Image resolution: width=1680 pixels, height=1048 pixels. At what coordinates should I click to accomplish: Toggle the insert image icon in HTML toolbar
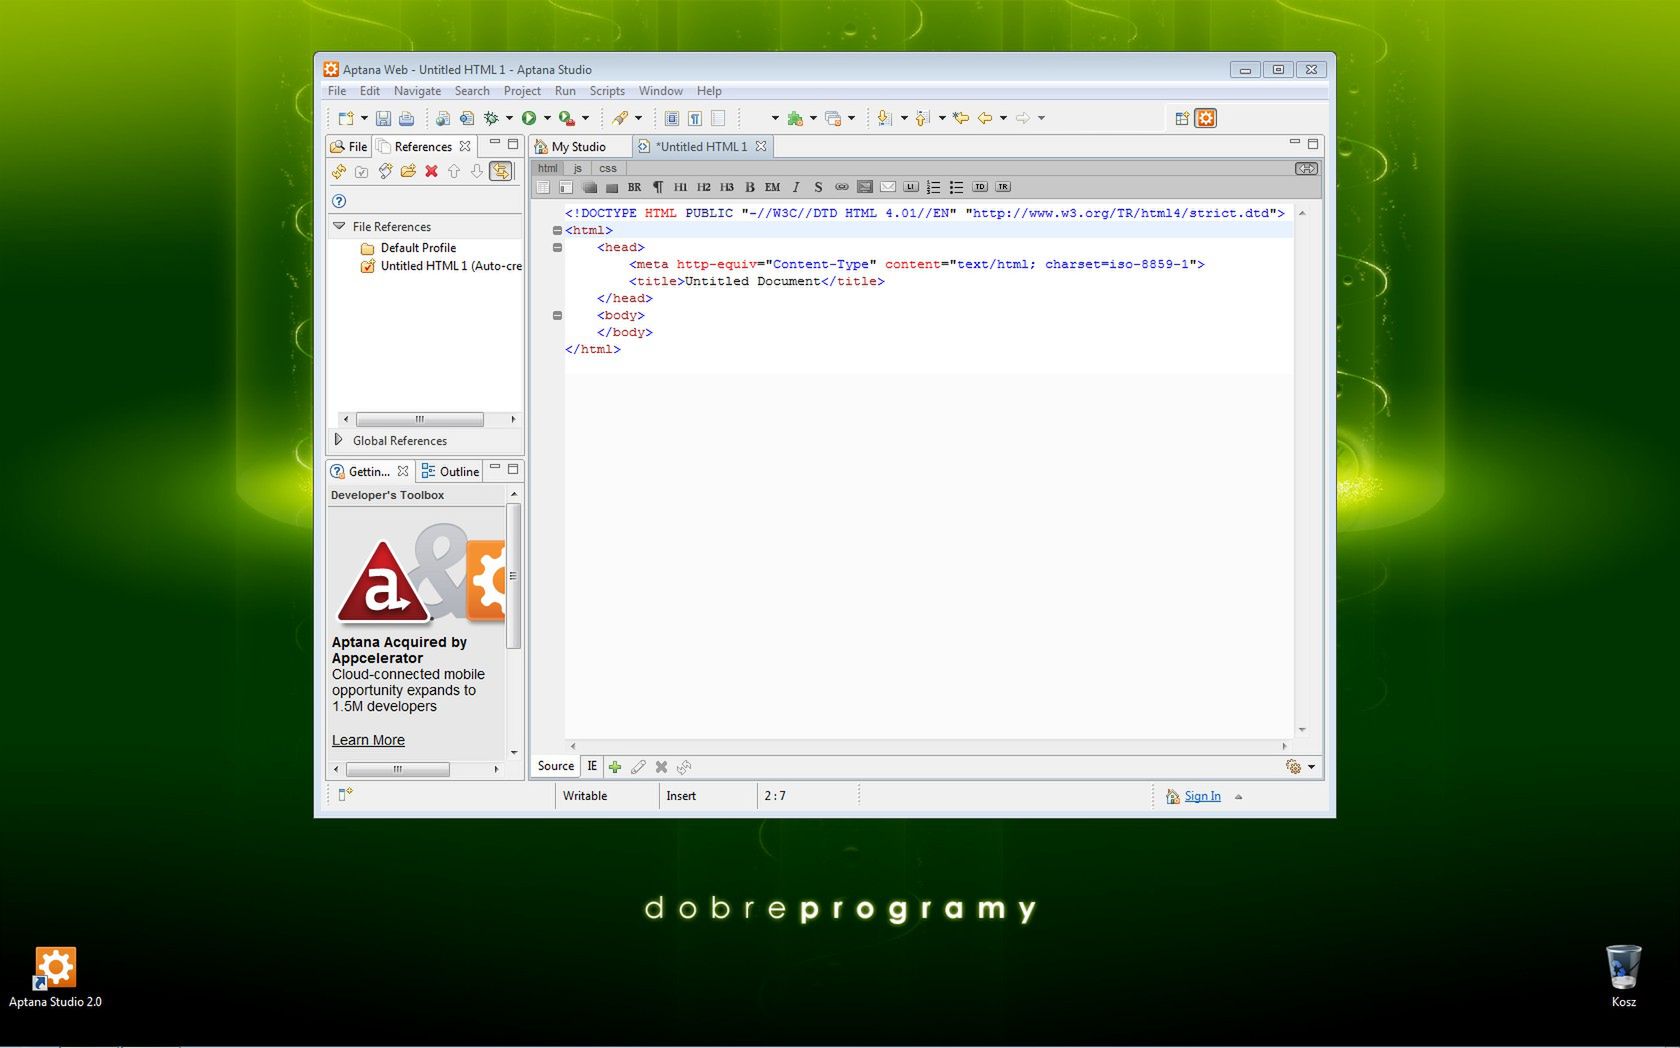(864, 187)
